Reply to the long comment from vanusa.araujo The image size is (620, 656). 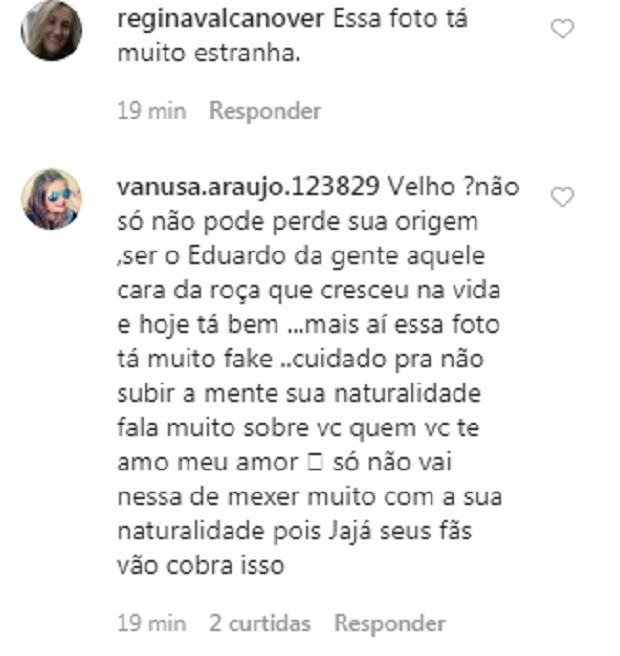click(390, 623)
